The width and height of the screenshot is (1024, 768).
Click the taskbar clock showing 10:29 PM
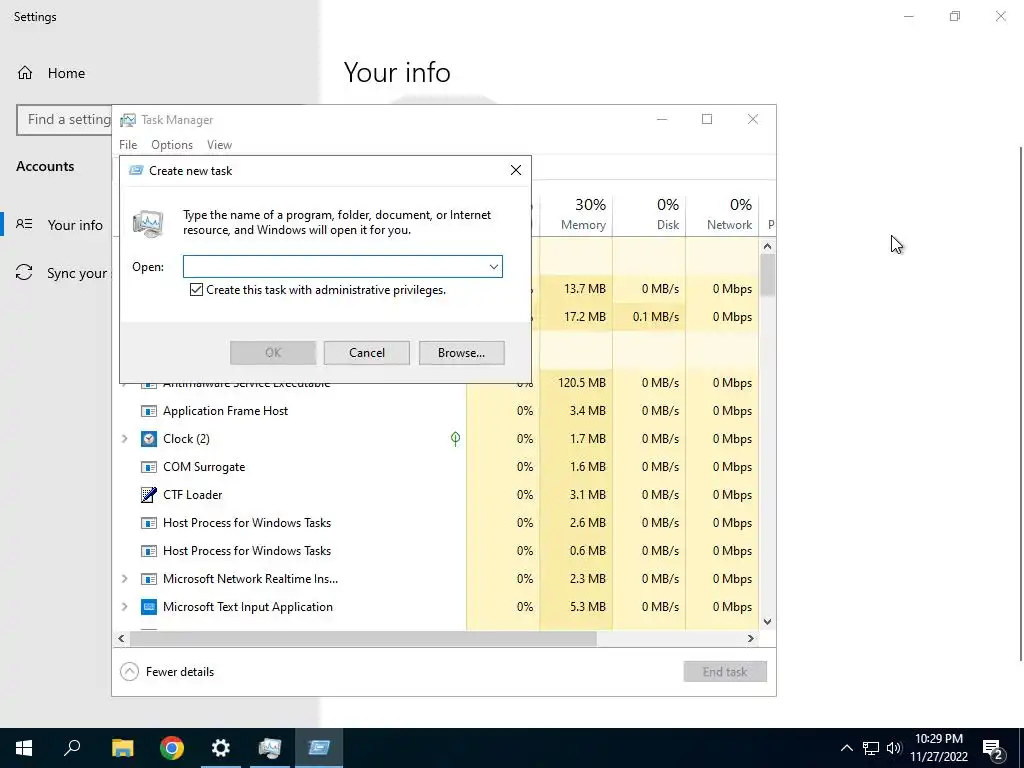[939, 748]
